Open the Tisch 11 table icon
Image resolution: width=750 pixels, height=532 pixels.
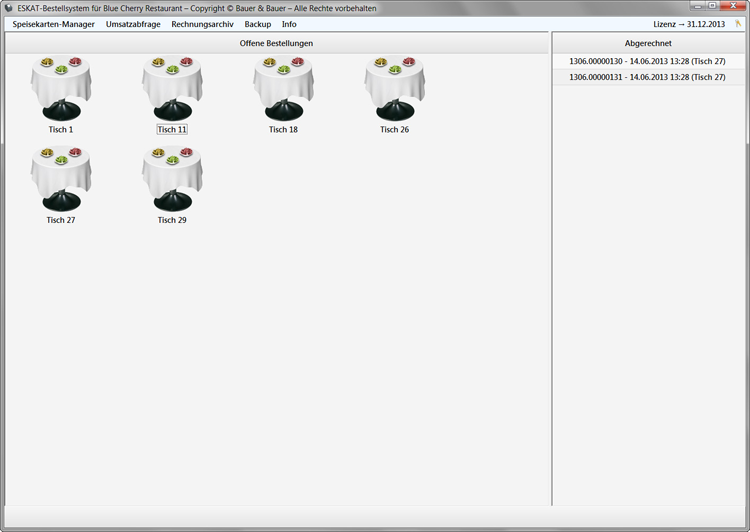tap(172, 89)
